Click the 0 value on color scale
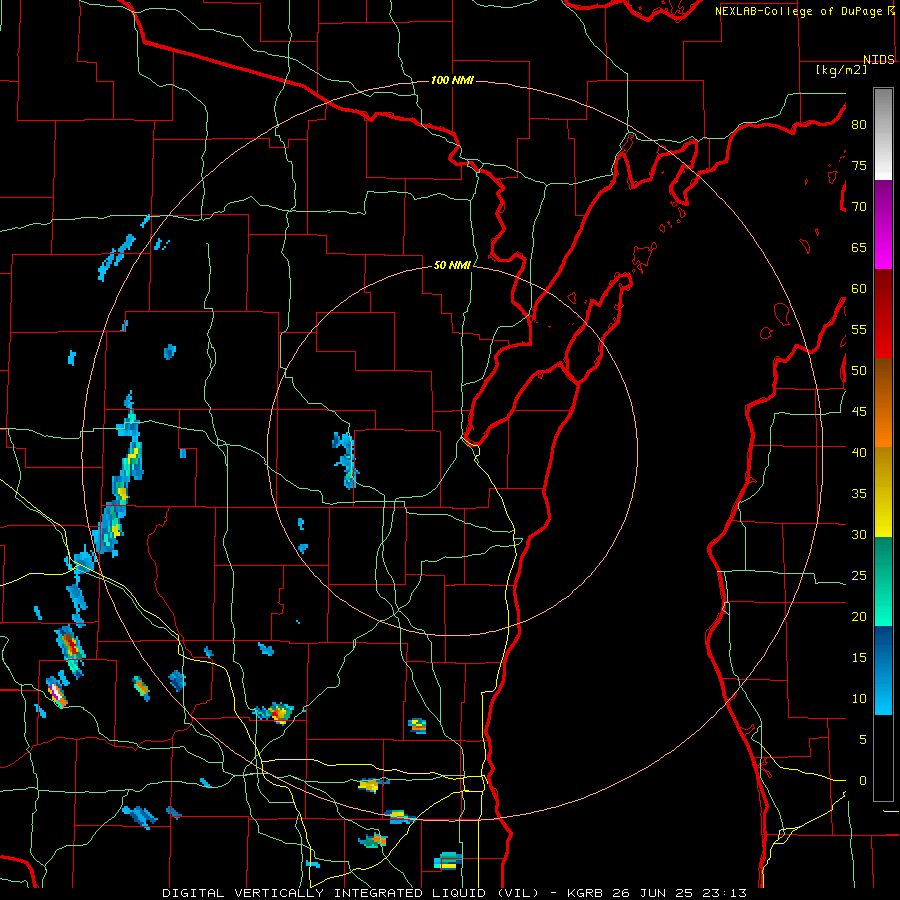The width and height of the screenshot is (900, 900). [863, 781]
